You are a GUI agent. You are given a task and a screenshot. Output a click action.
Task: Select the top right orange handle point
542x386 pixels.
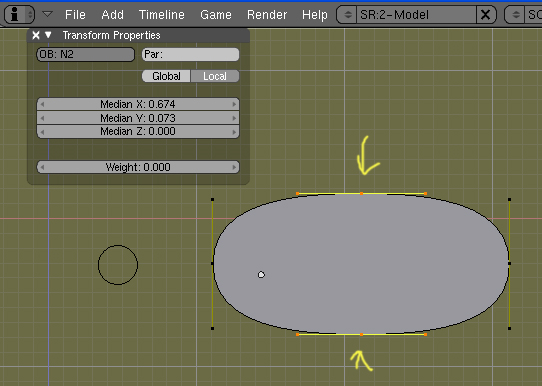click(x=426, y=194)
